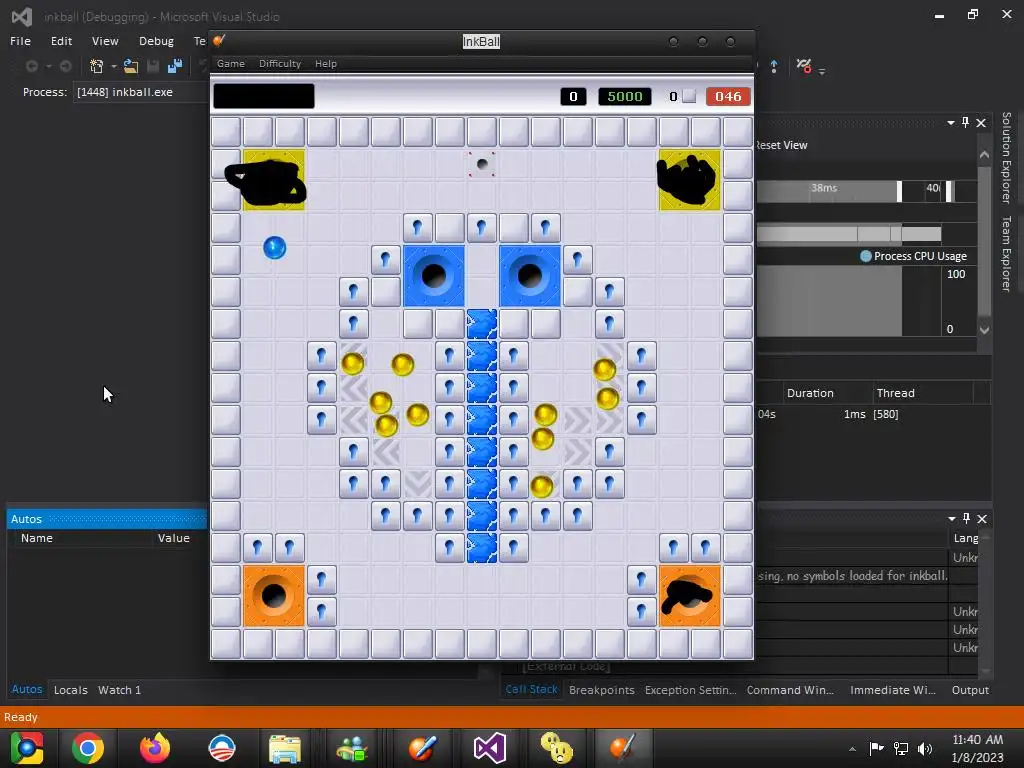Click Name column header in Autos
1024x768 pixels.
click(x=37, y=538)
